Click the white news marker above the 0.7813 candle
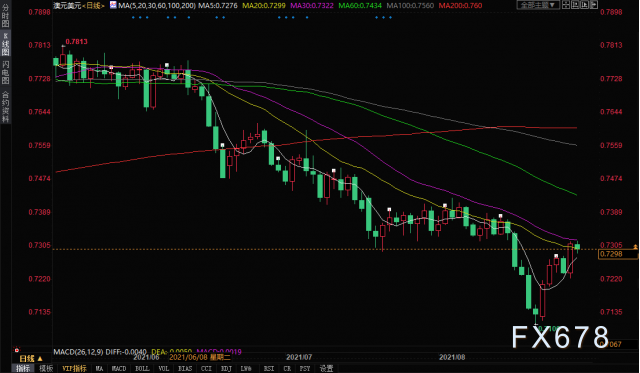Image resolution: width=640 pixels, height=373 pixels. click(x=63, y=46)
